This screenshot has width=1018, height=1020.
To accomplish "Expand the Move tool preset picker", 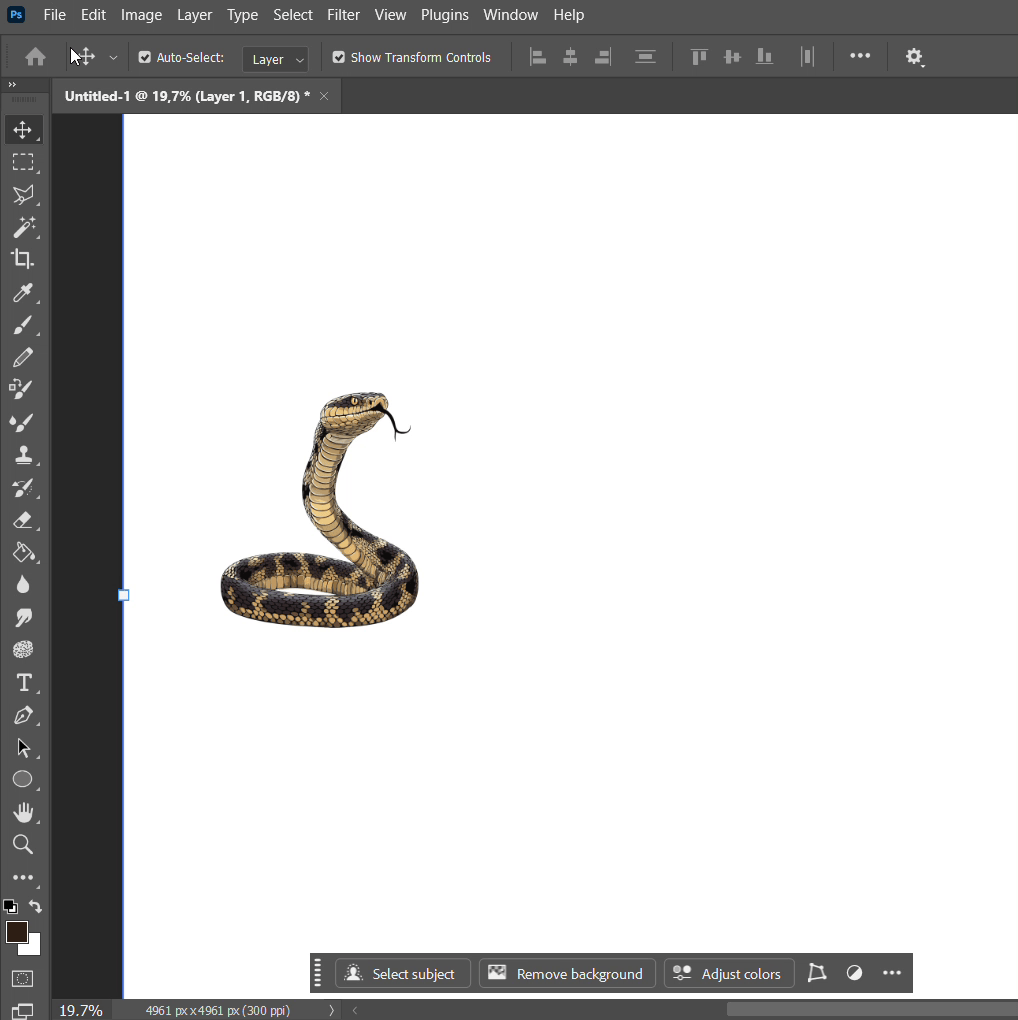I will [x=113, y=58].
